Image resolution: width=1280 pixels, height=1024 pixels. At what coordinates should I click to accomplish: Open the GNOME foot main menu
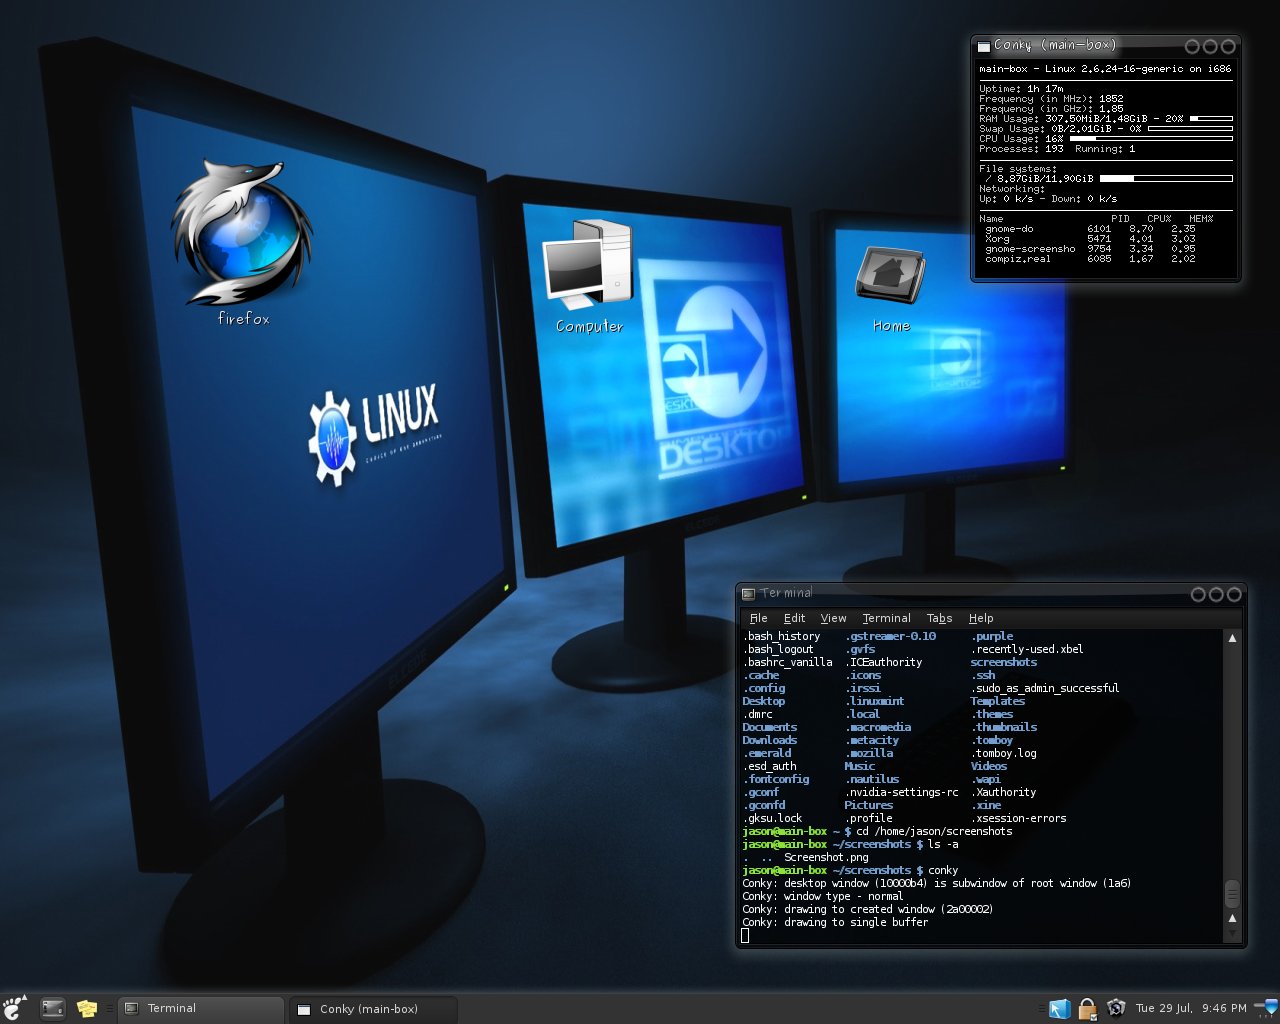(14, 1008)
